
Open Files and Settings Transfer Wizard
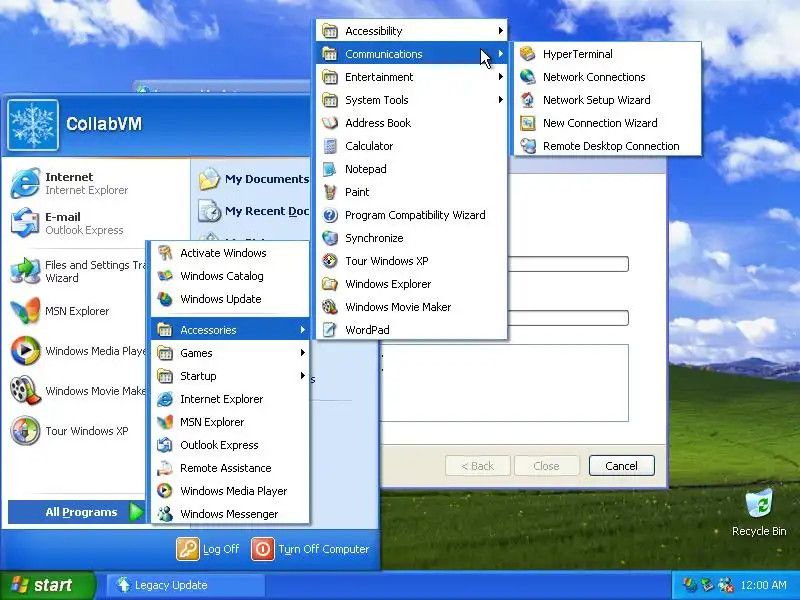tap(77, 271)
